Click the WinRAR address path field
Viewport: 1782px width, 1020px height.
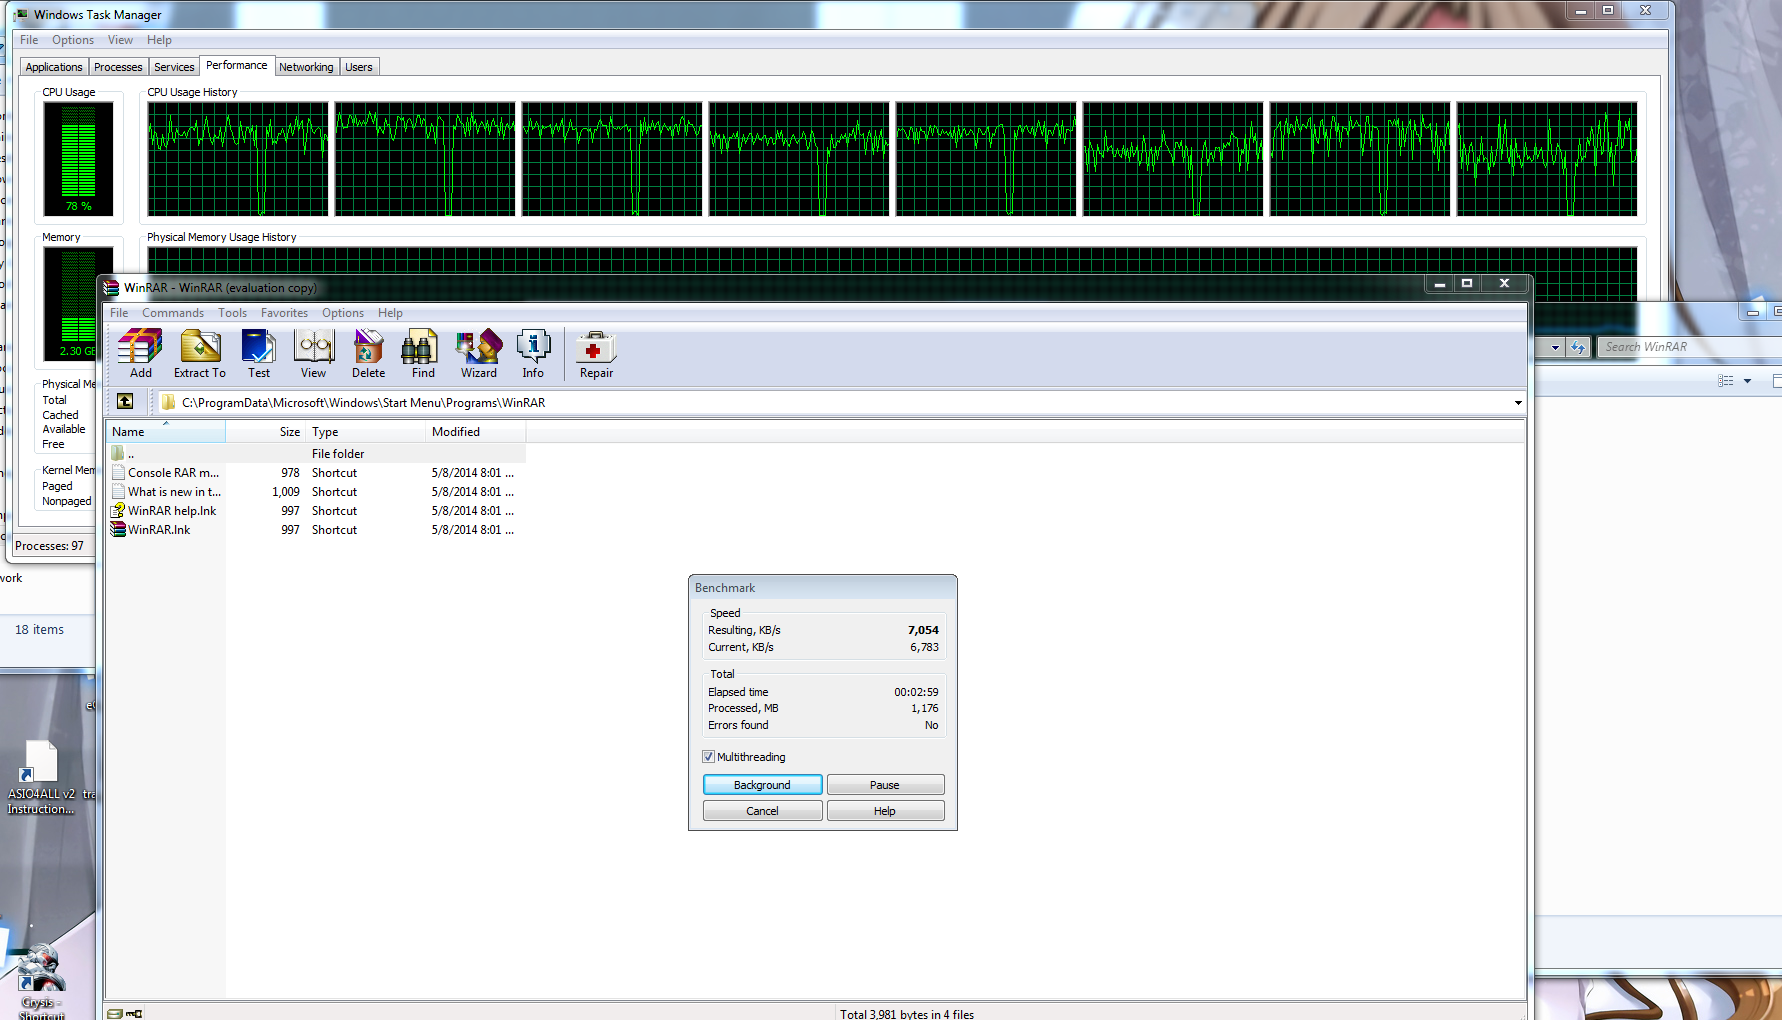[838, 403]
